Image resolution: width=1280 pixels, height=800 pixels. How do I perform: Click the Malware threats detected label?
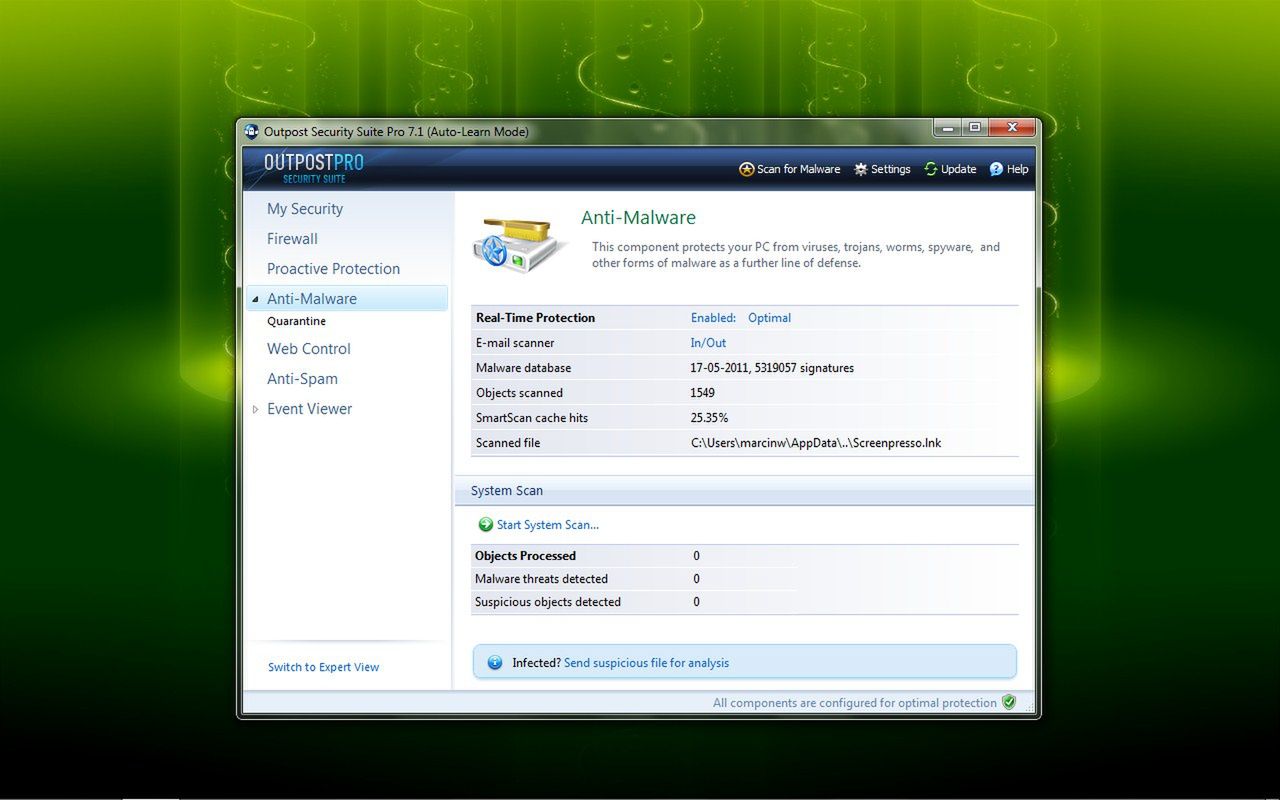(x=541, y=579)
